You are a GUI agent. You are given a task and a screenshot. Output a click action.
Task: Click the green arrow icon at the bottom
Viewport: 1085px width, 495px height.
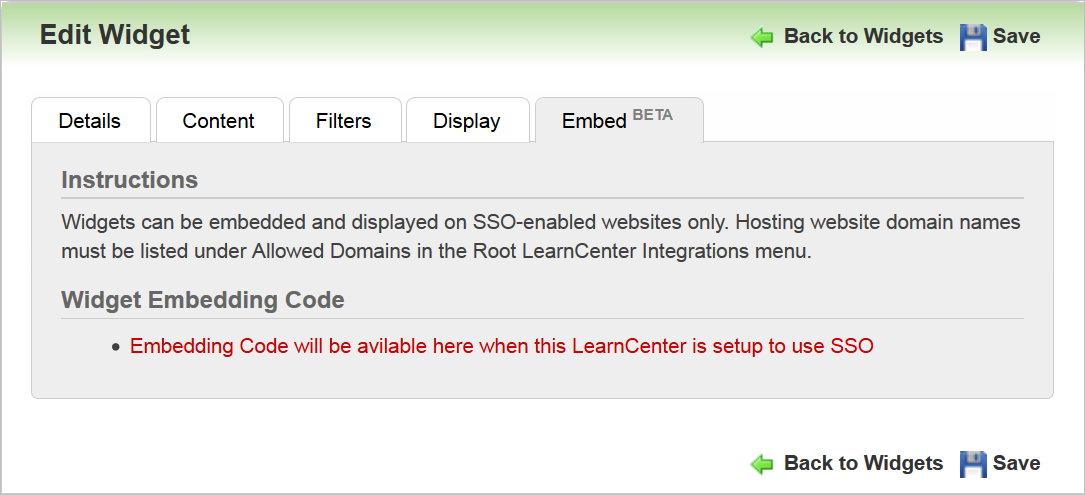point(762,464)
